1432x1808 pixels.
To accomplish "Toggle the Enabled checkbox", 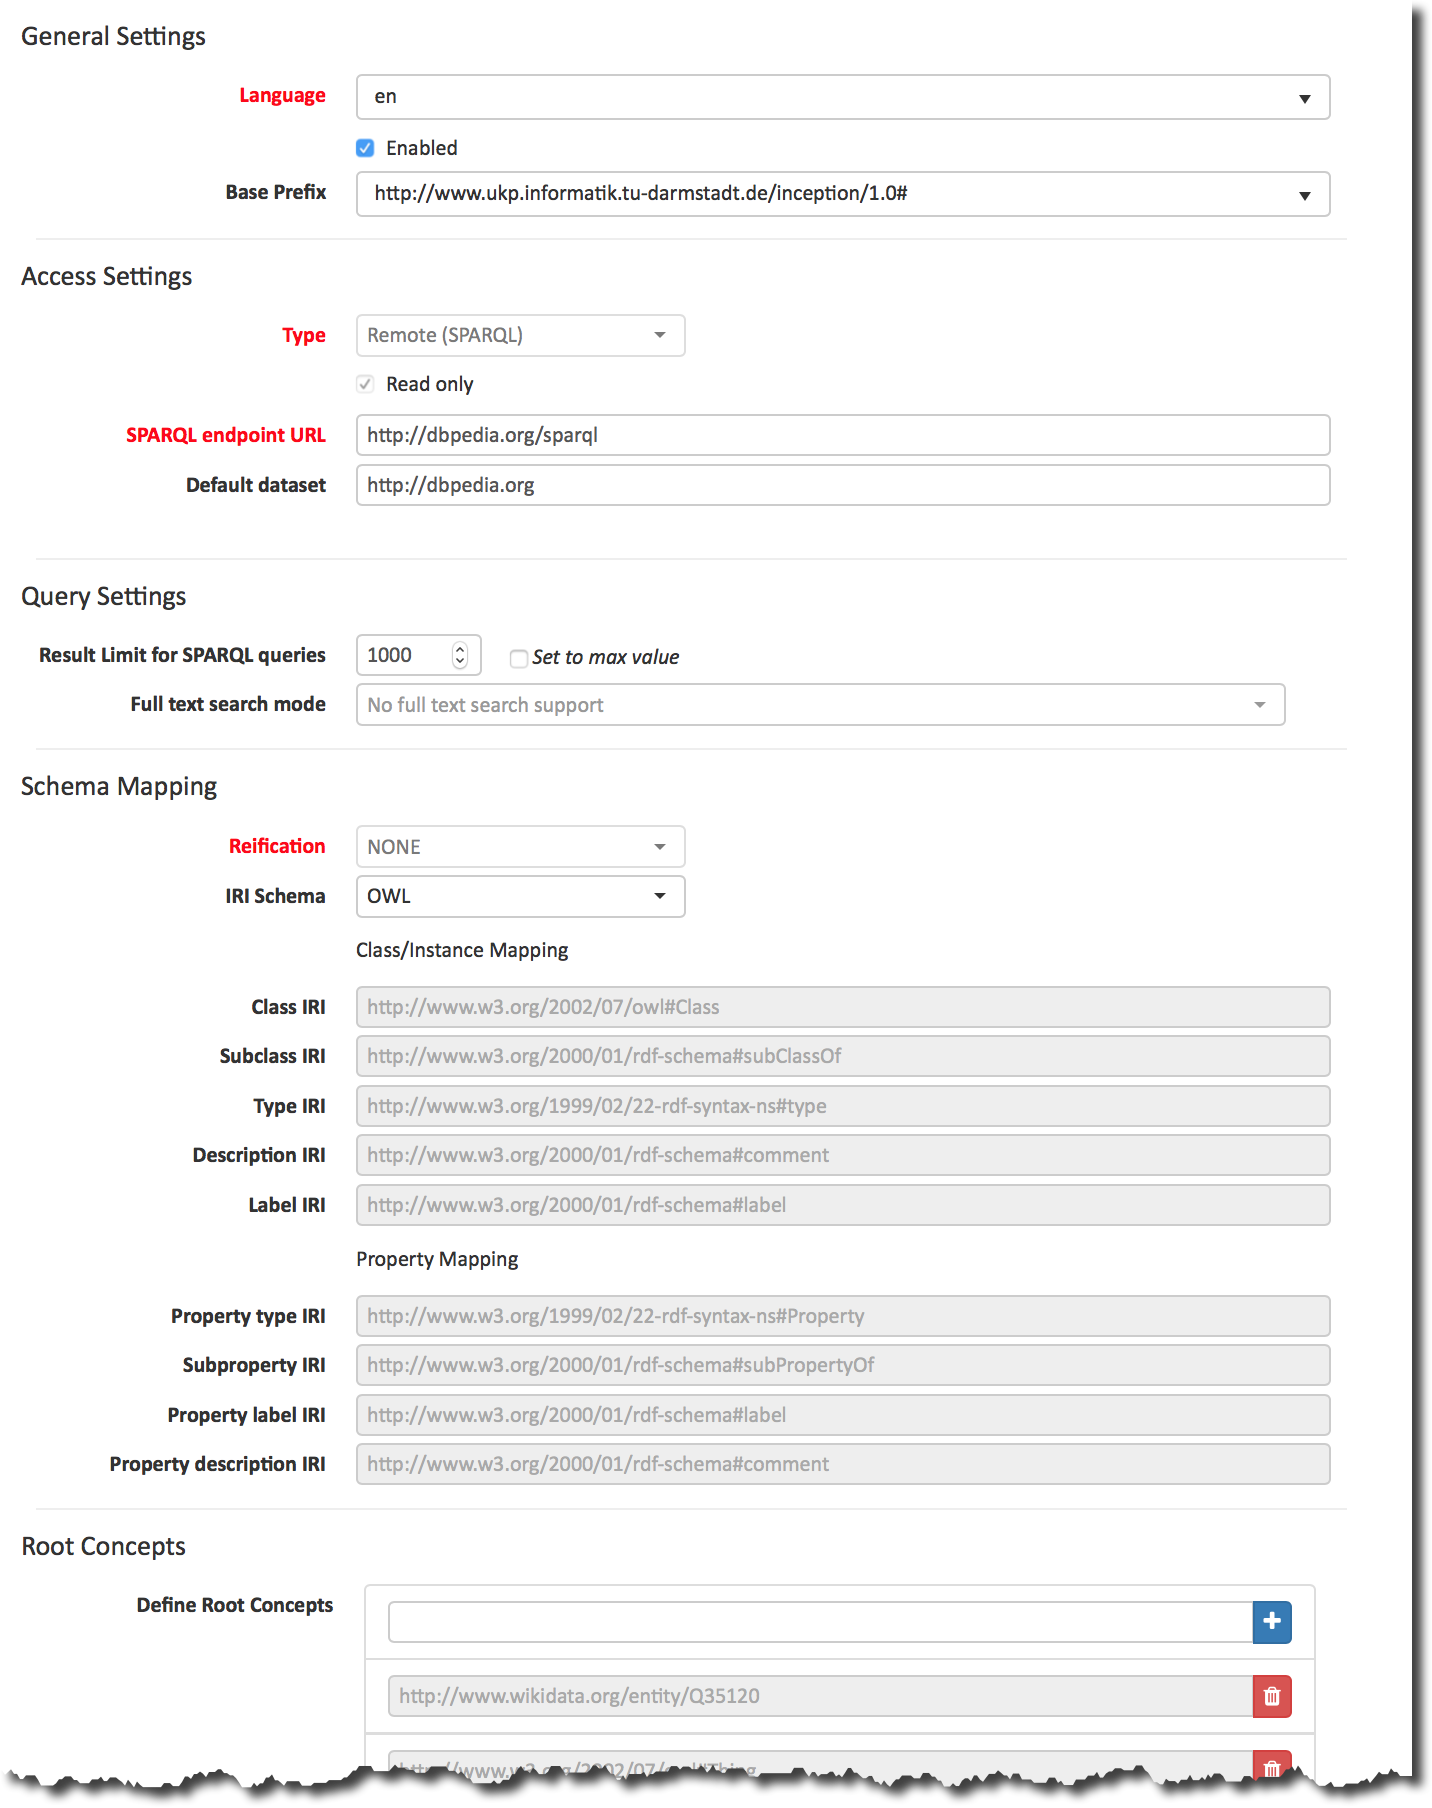I will tap(366, 148).
